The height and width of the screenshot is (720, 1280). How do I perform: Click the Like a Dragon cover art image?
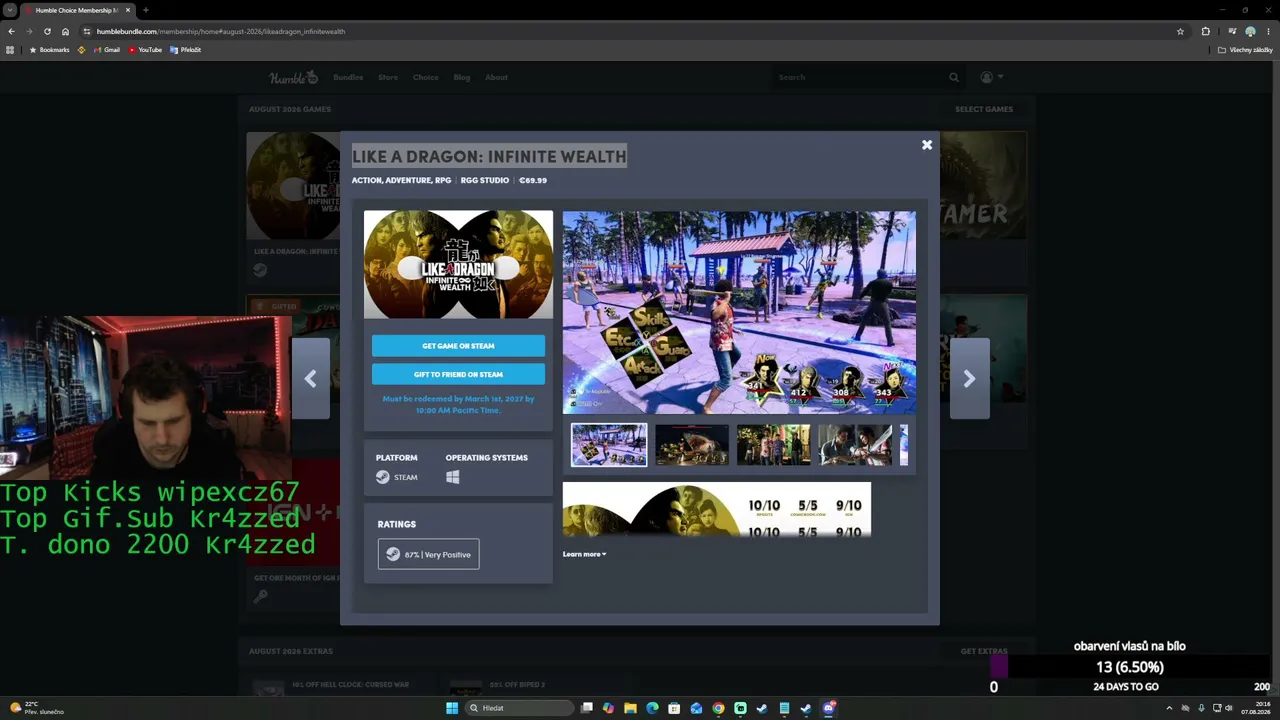[458, 264]
